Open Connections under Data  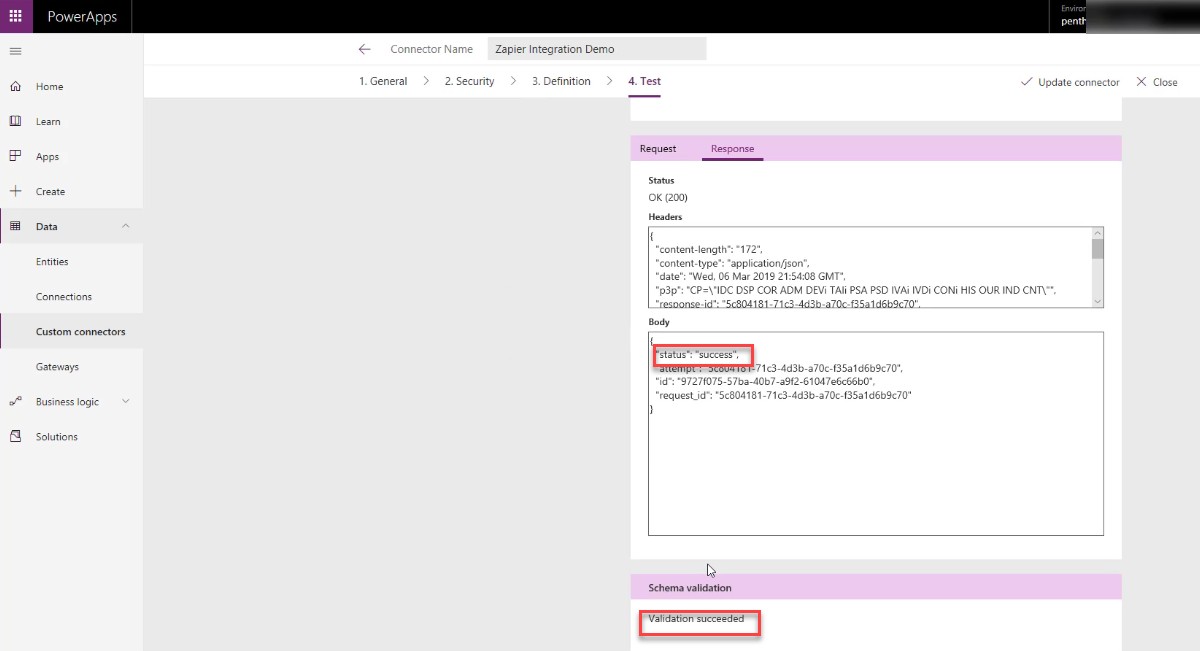pyautogui.click(x=64, y=296)
